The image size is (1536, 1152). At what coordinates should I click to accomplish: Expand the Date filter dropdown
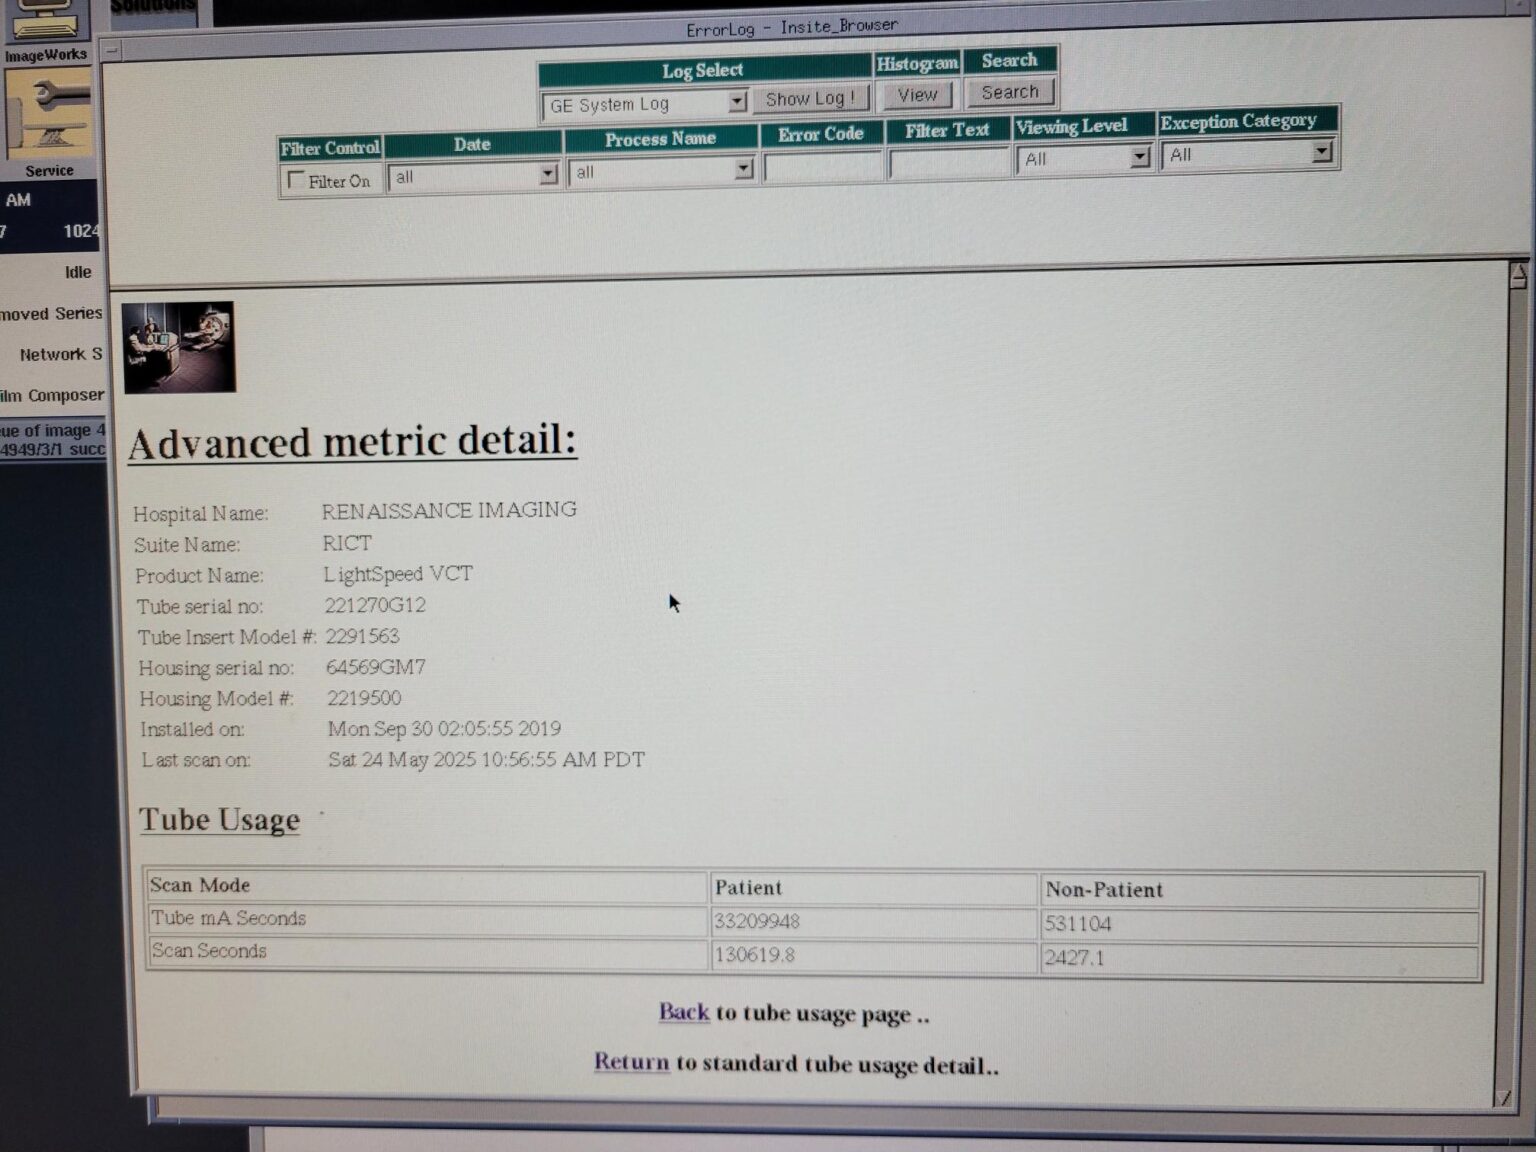click(x=548, y=173)
